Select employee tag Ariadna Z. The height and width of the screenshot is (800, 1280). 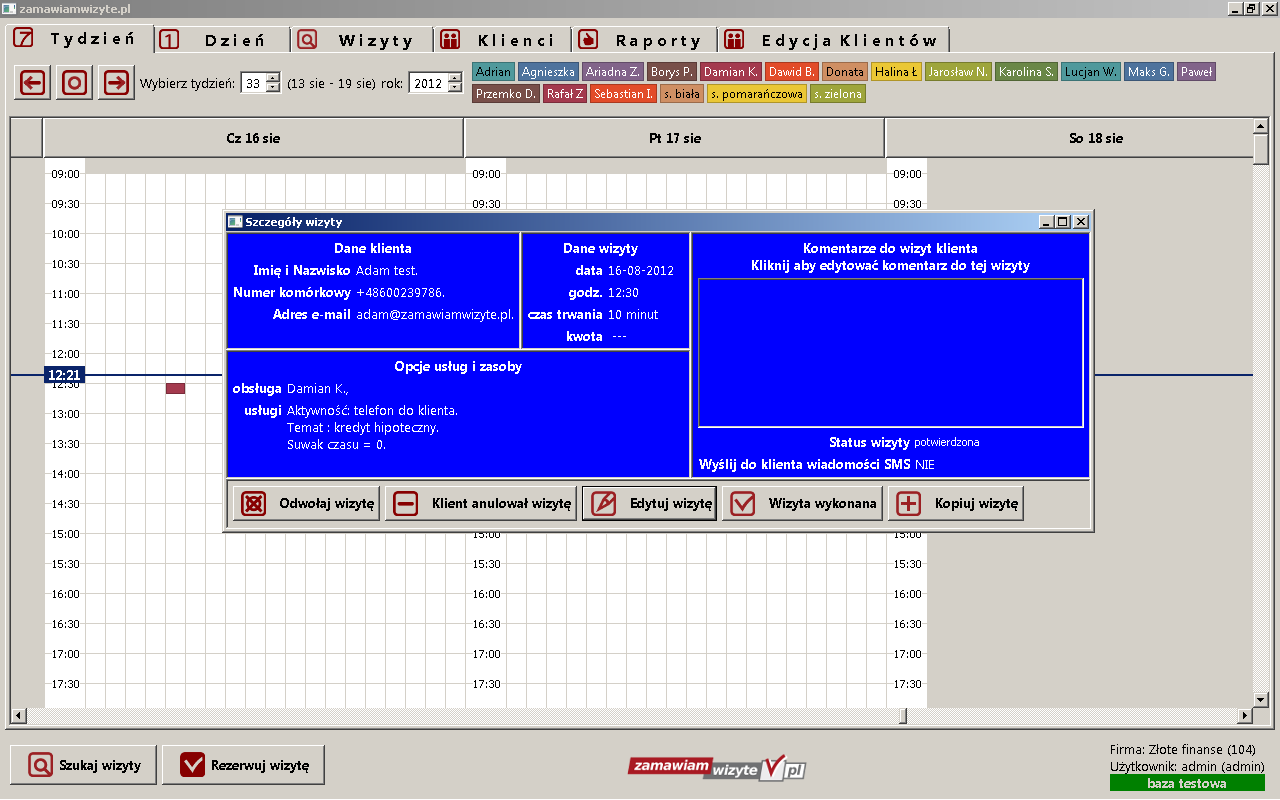[x=612, y=72]
